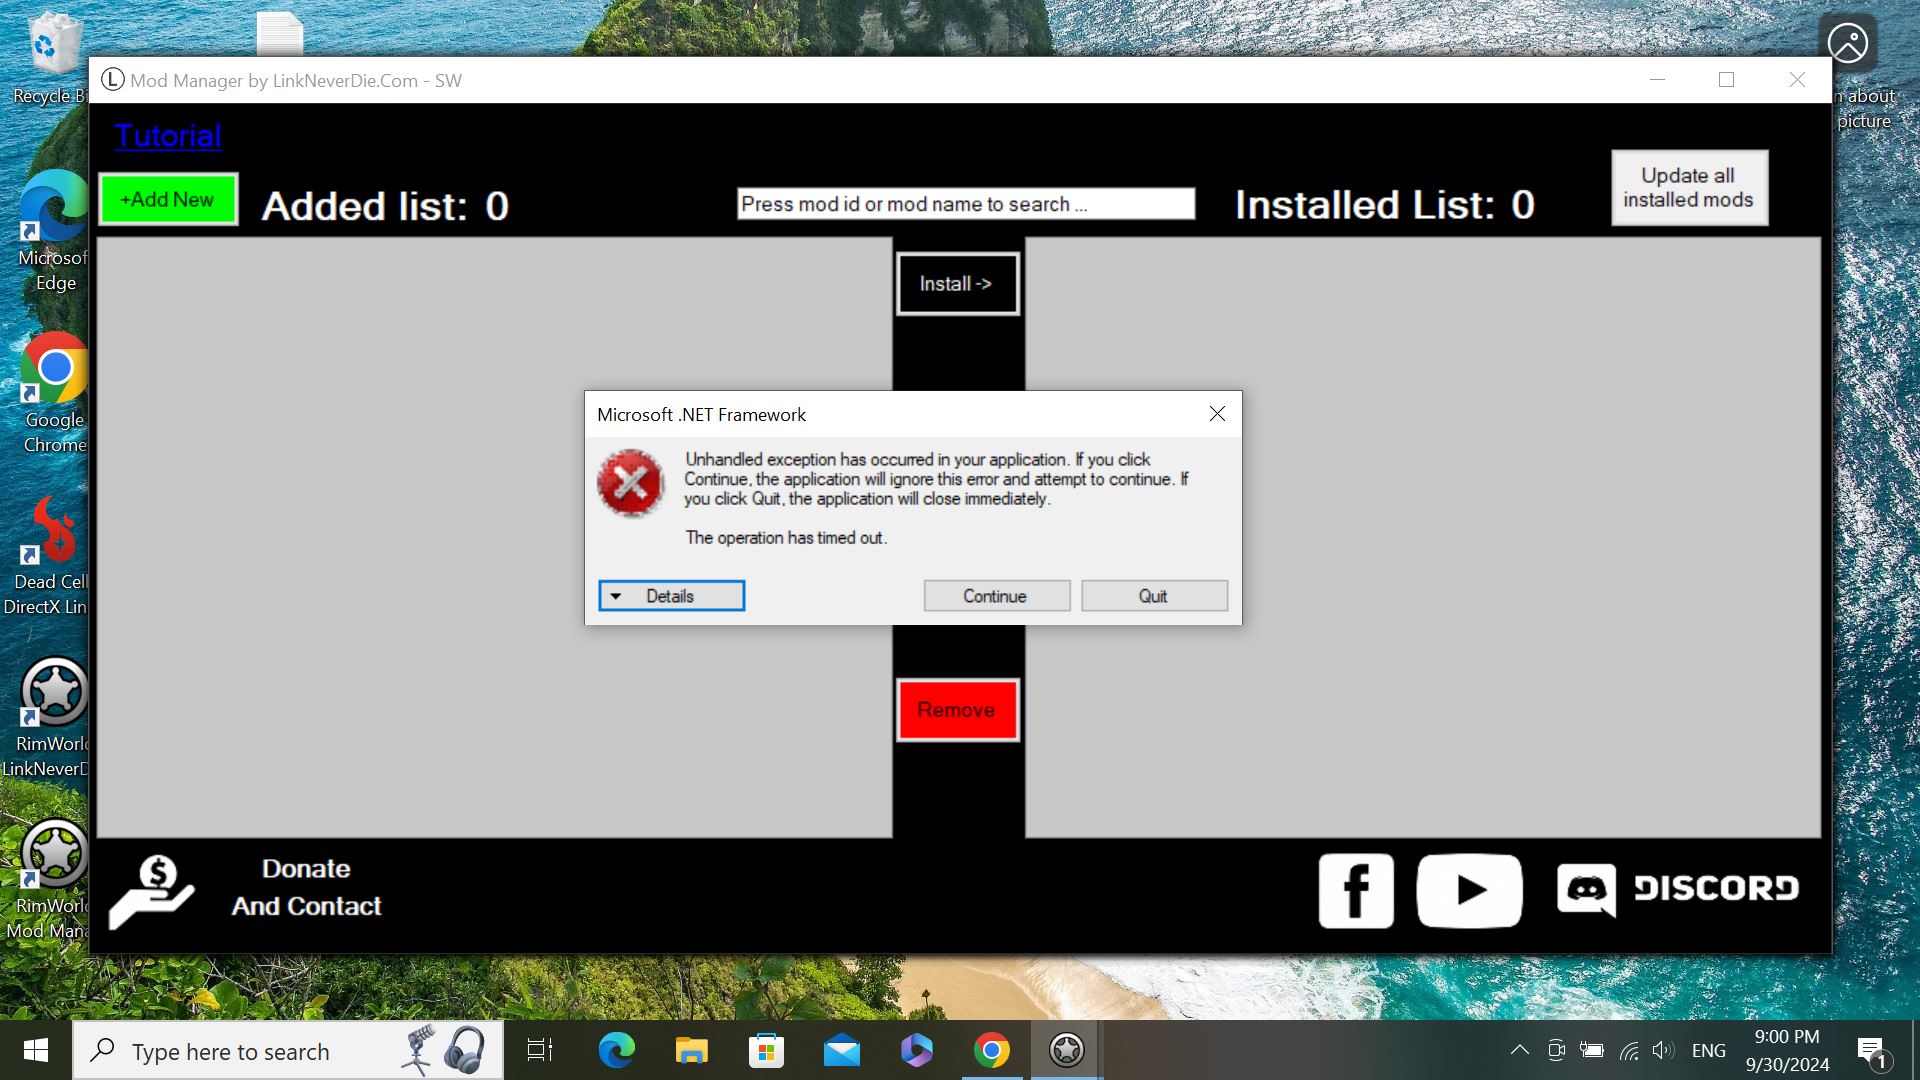Viewport: 1920px width, 1080px height.
Task: Click Quit to close the application
Action: pyautogui.click(x=1155, y=596)
